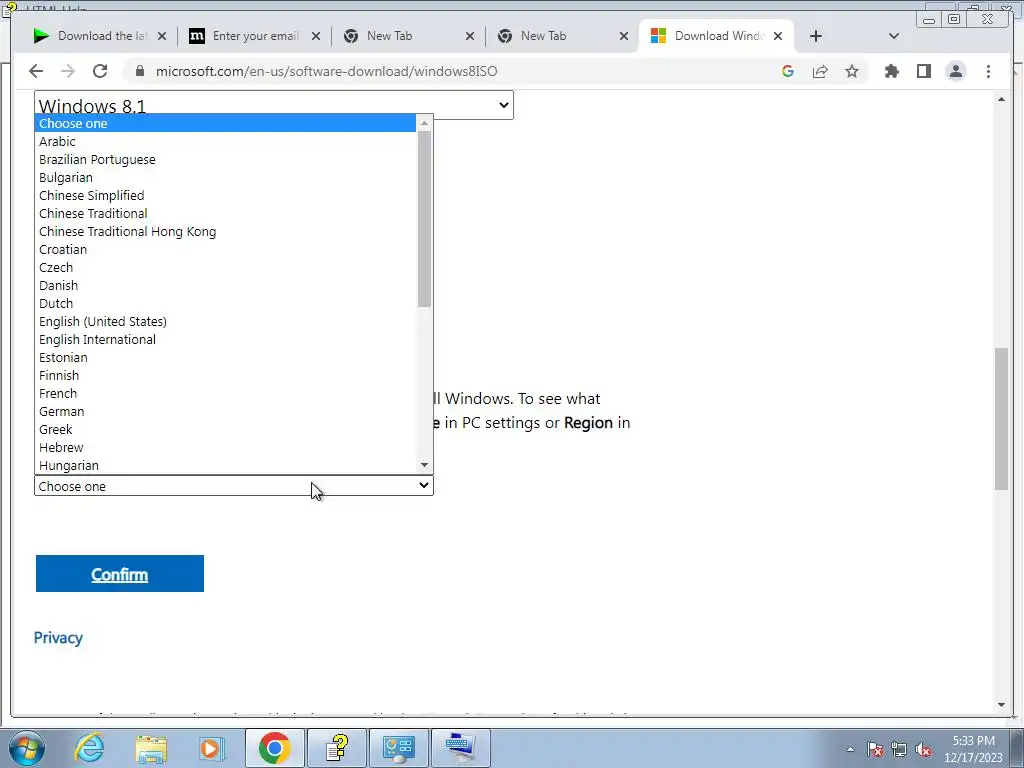This screenshot has width=1024, height=768.
Task: Select Hungarian from the list
Action: click(x=225, y=466)
